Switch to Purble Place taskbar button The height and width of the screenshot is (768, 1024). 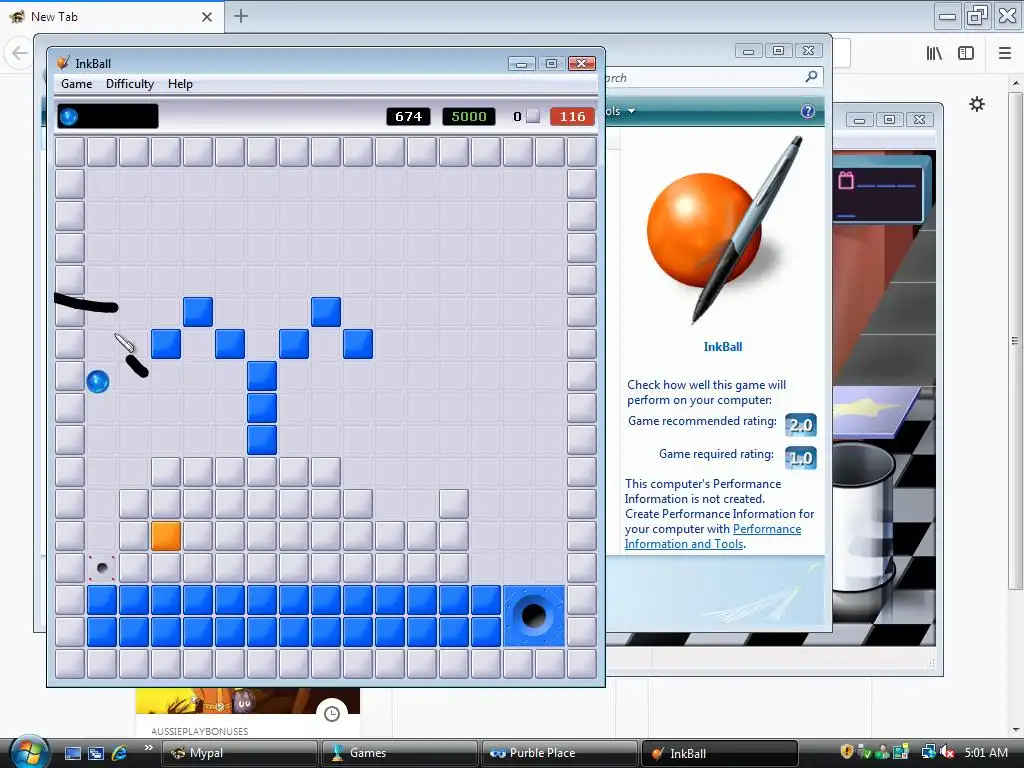559,753
